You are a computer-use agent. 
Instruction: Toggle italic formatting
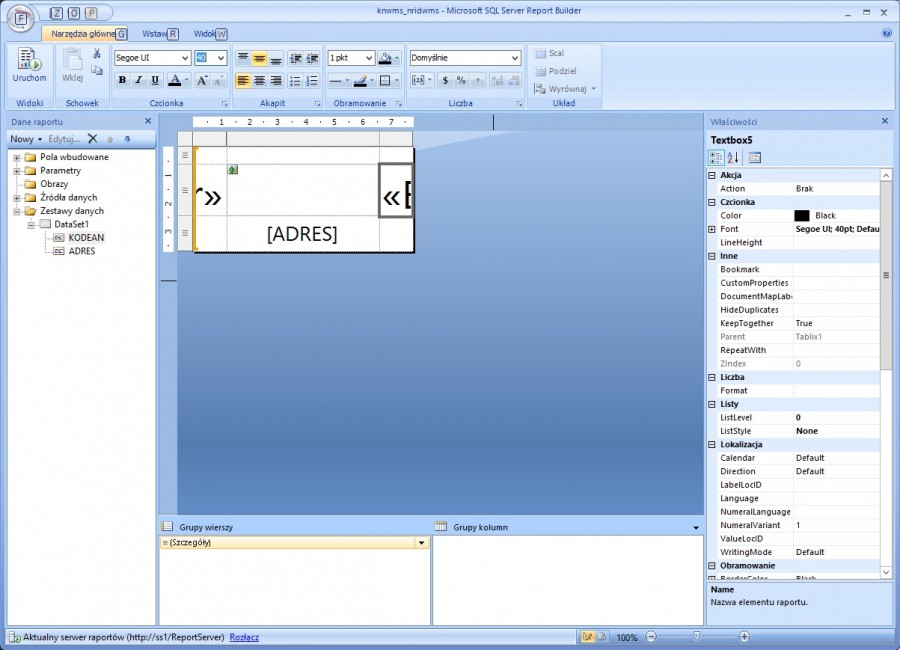point(138,80)
